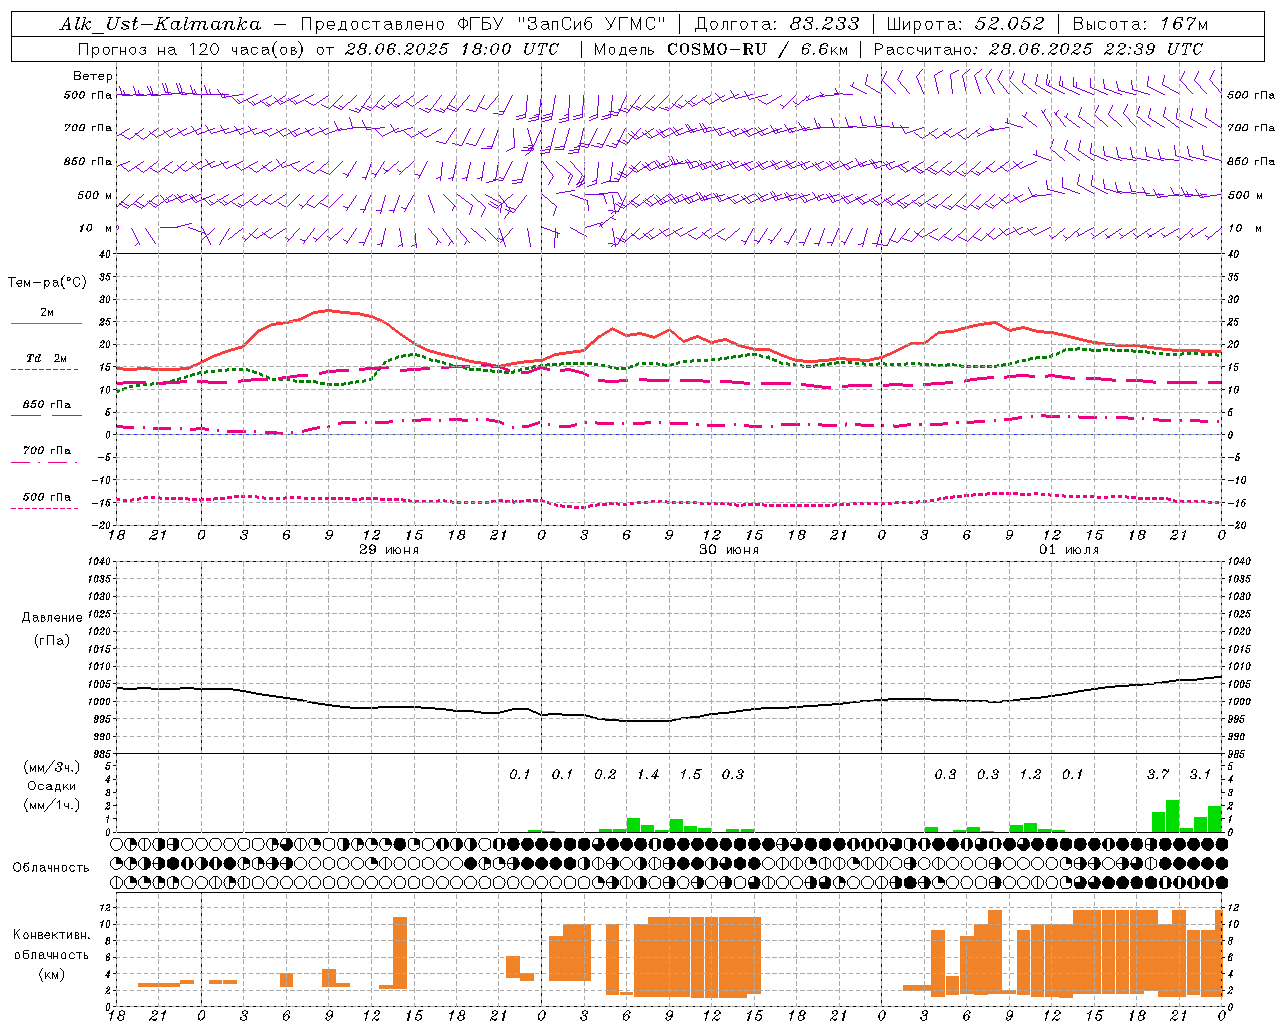Click the Облачность cloud cover label
The height and width of the screenshot is (1024, 1280).
point(51,867)
